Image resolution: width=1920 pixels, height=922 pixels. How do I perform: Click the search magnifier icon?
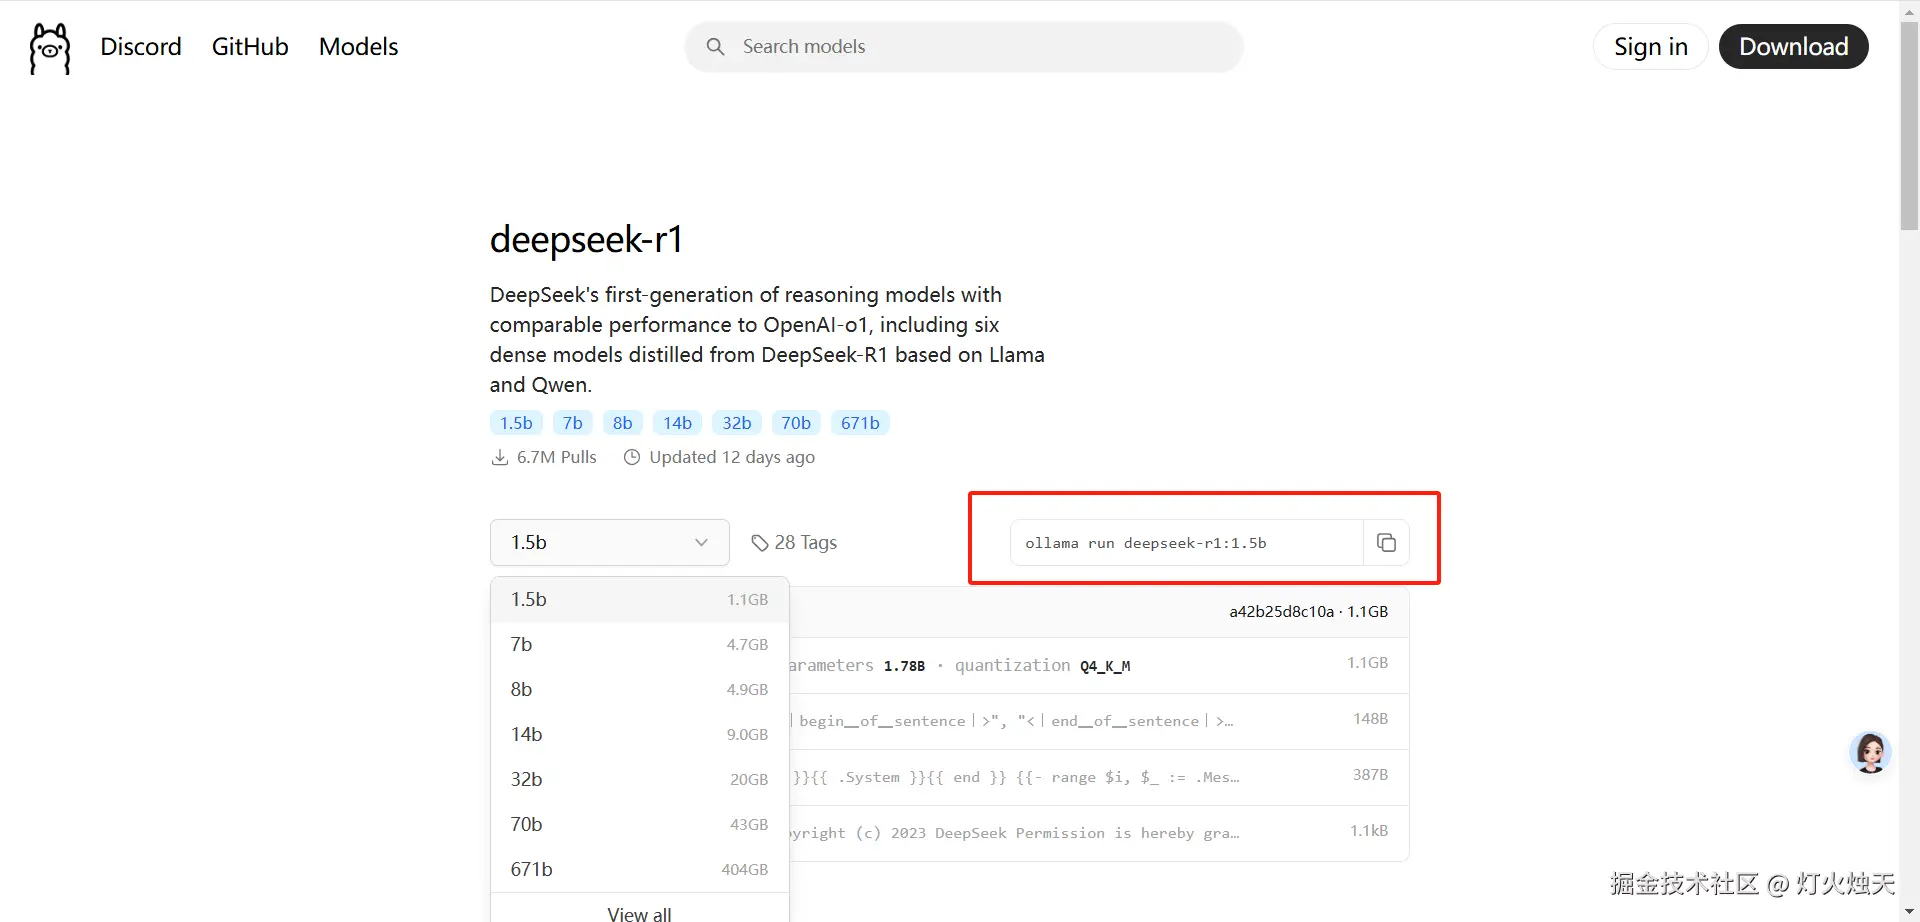[715, 47]
